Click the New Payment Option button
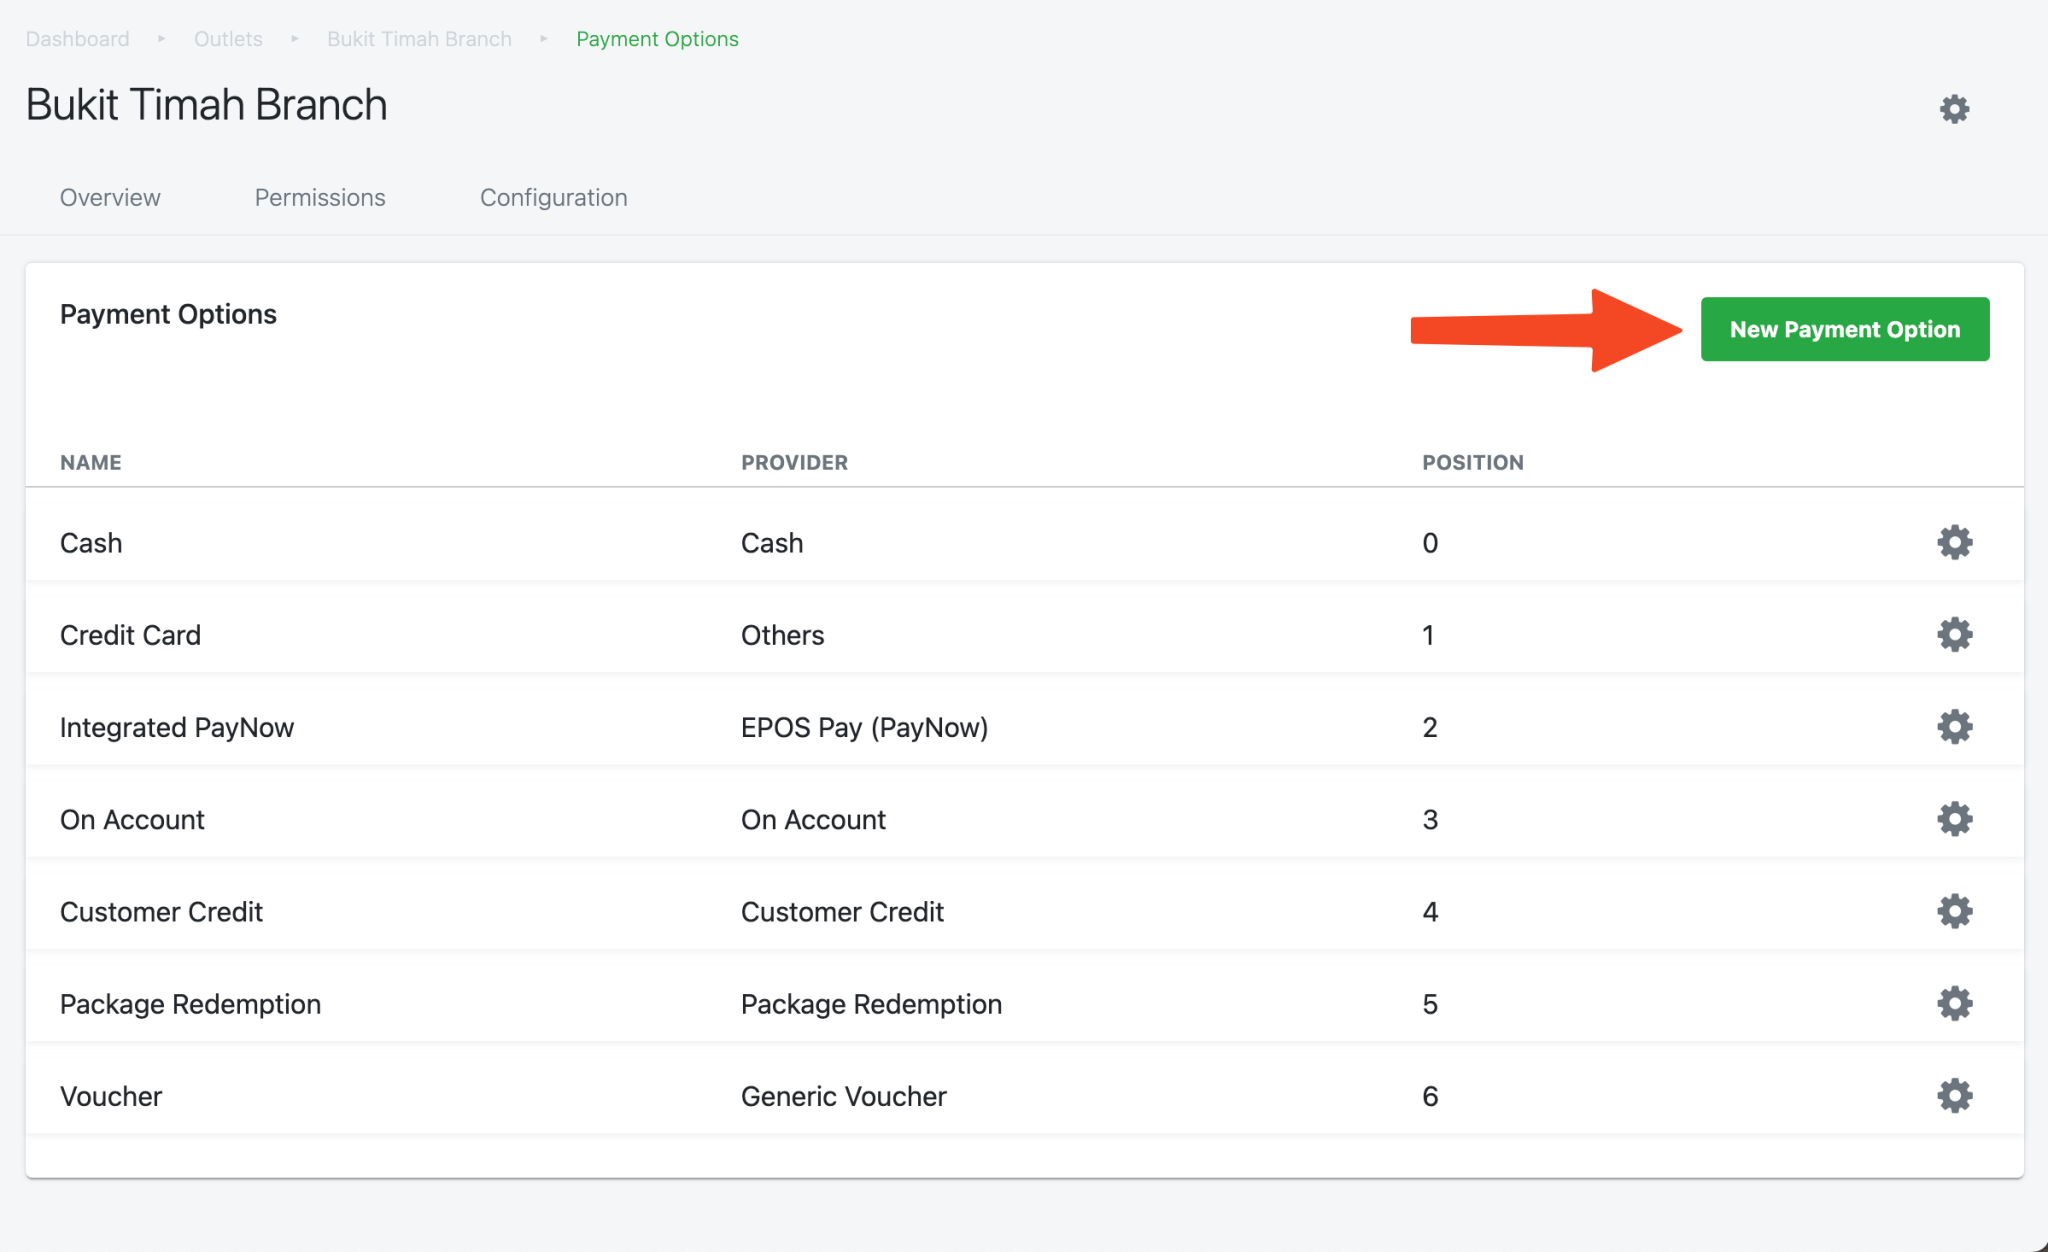This screenshot has width=2048, height=1252. pos(1844,329)
